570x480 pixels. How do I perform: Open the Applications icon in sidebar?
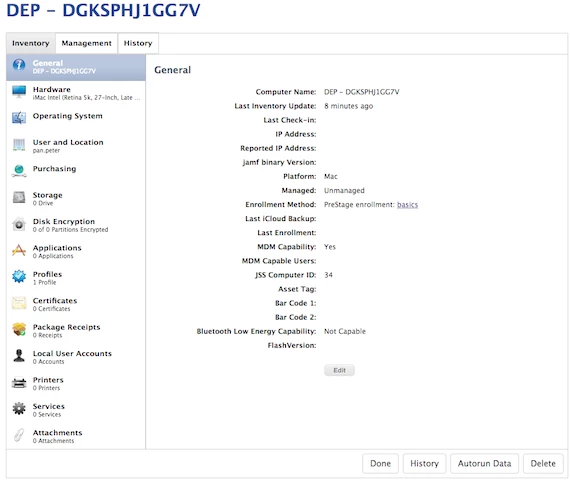coord(19,250)
